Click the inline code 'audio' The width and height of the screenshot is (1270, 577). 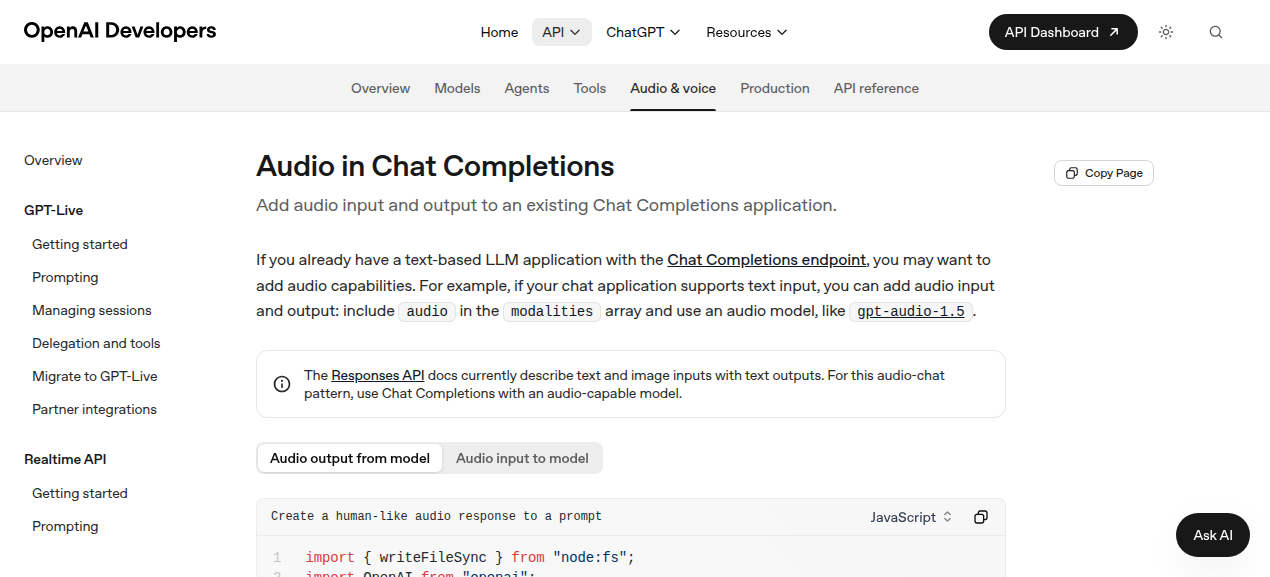[427, 311]
